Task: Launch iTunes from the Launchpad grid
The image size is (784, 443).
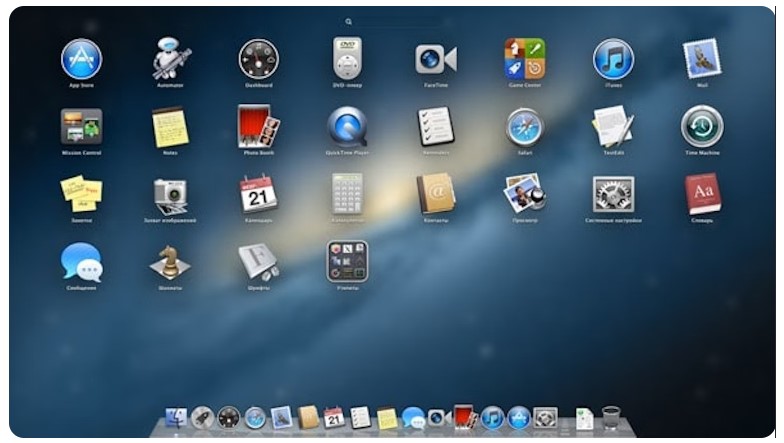Action: pos(614,59)
